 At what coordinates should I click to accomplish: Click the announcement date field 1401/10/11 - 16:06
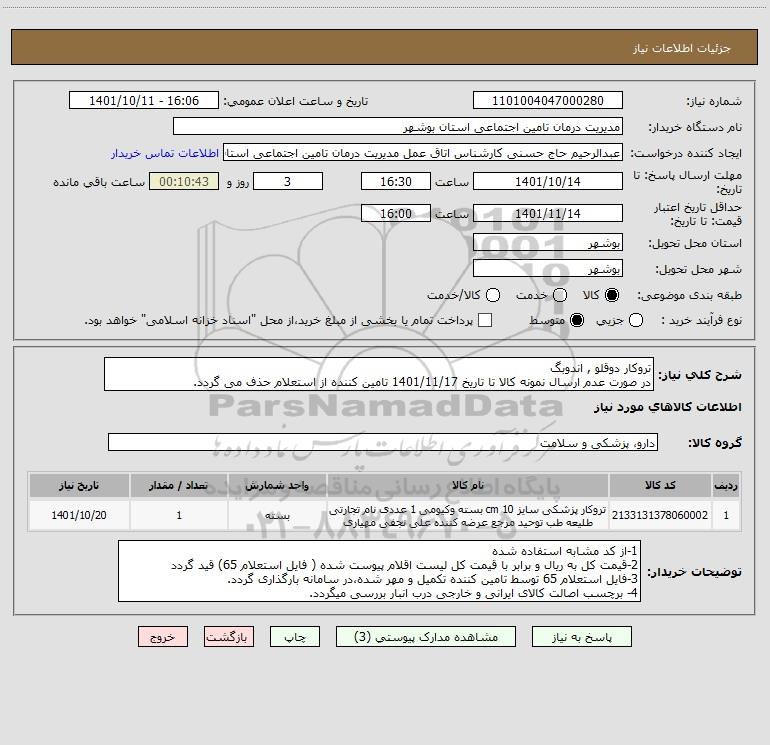(144, 101)
